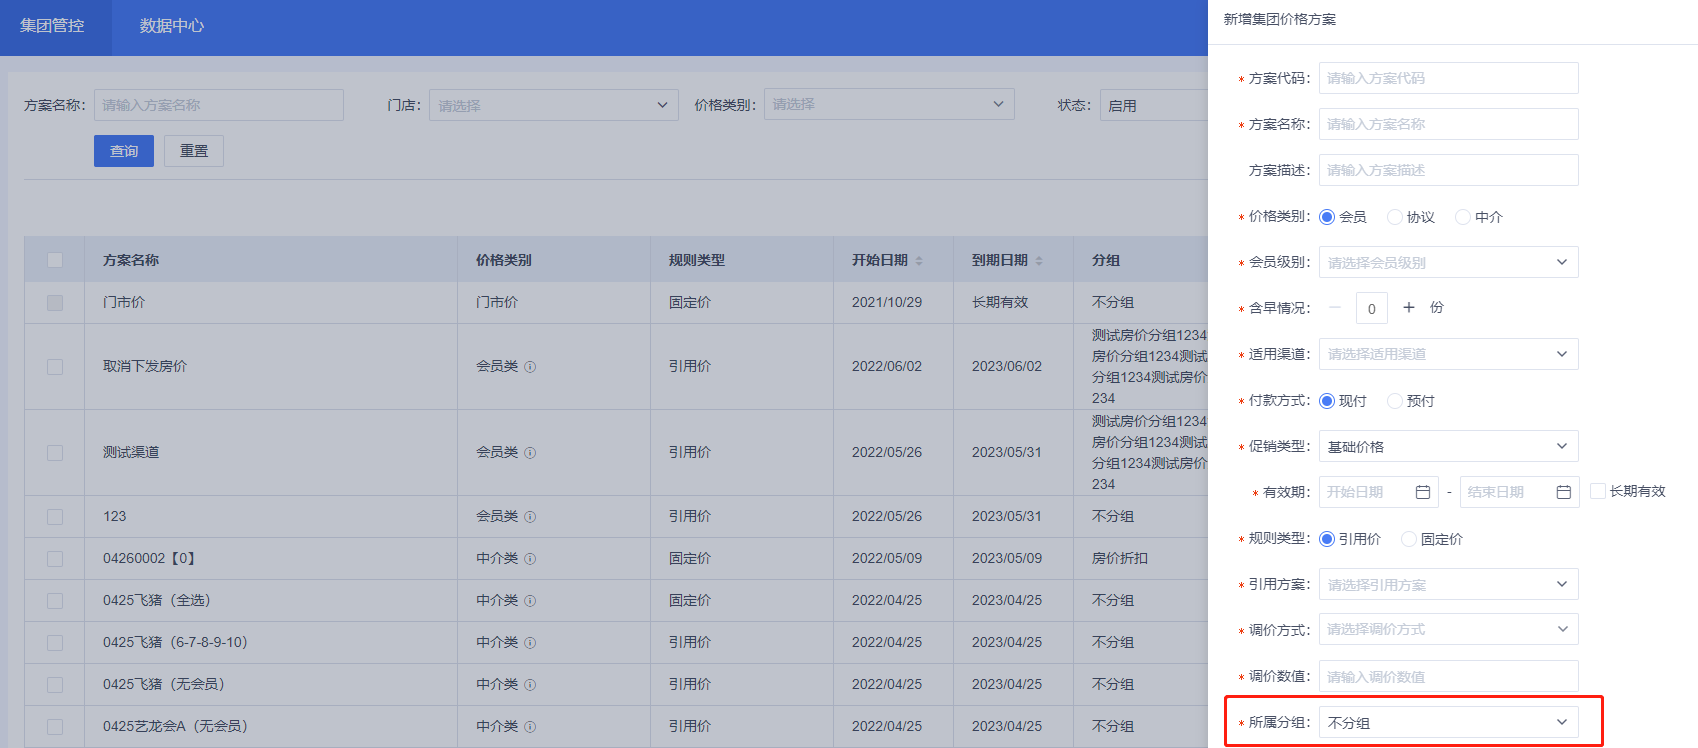The height and width of the screenshot is (748, 1698).
Task: Click 测试渠道 plan name
Action: point(131,452)
